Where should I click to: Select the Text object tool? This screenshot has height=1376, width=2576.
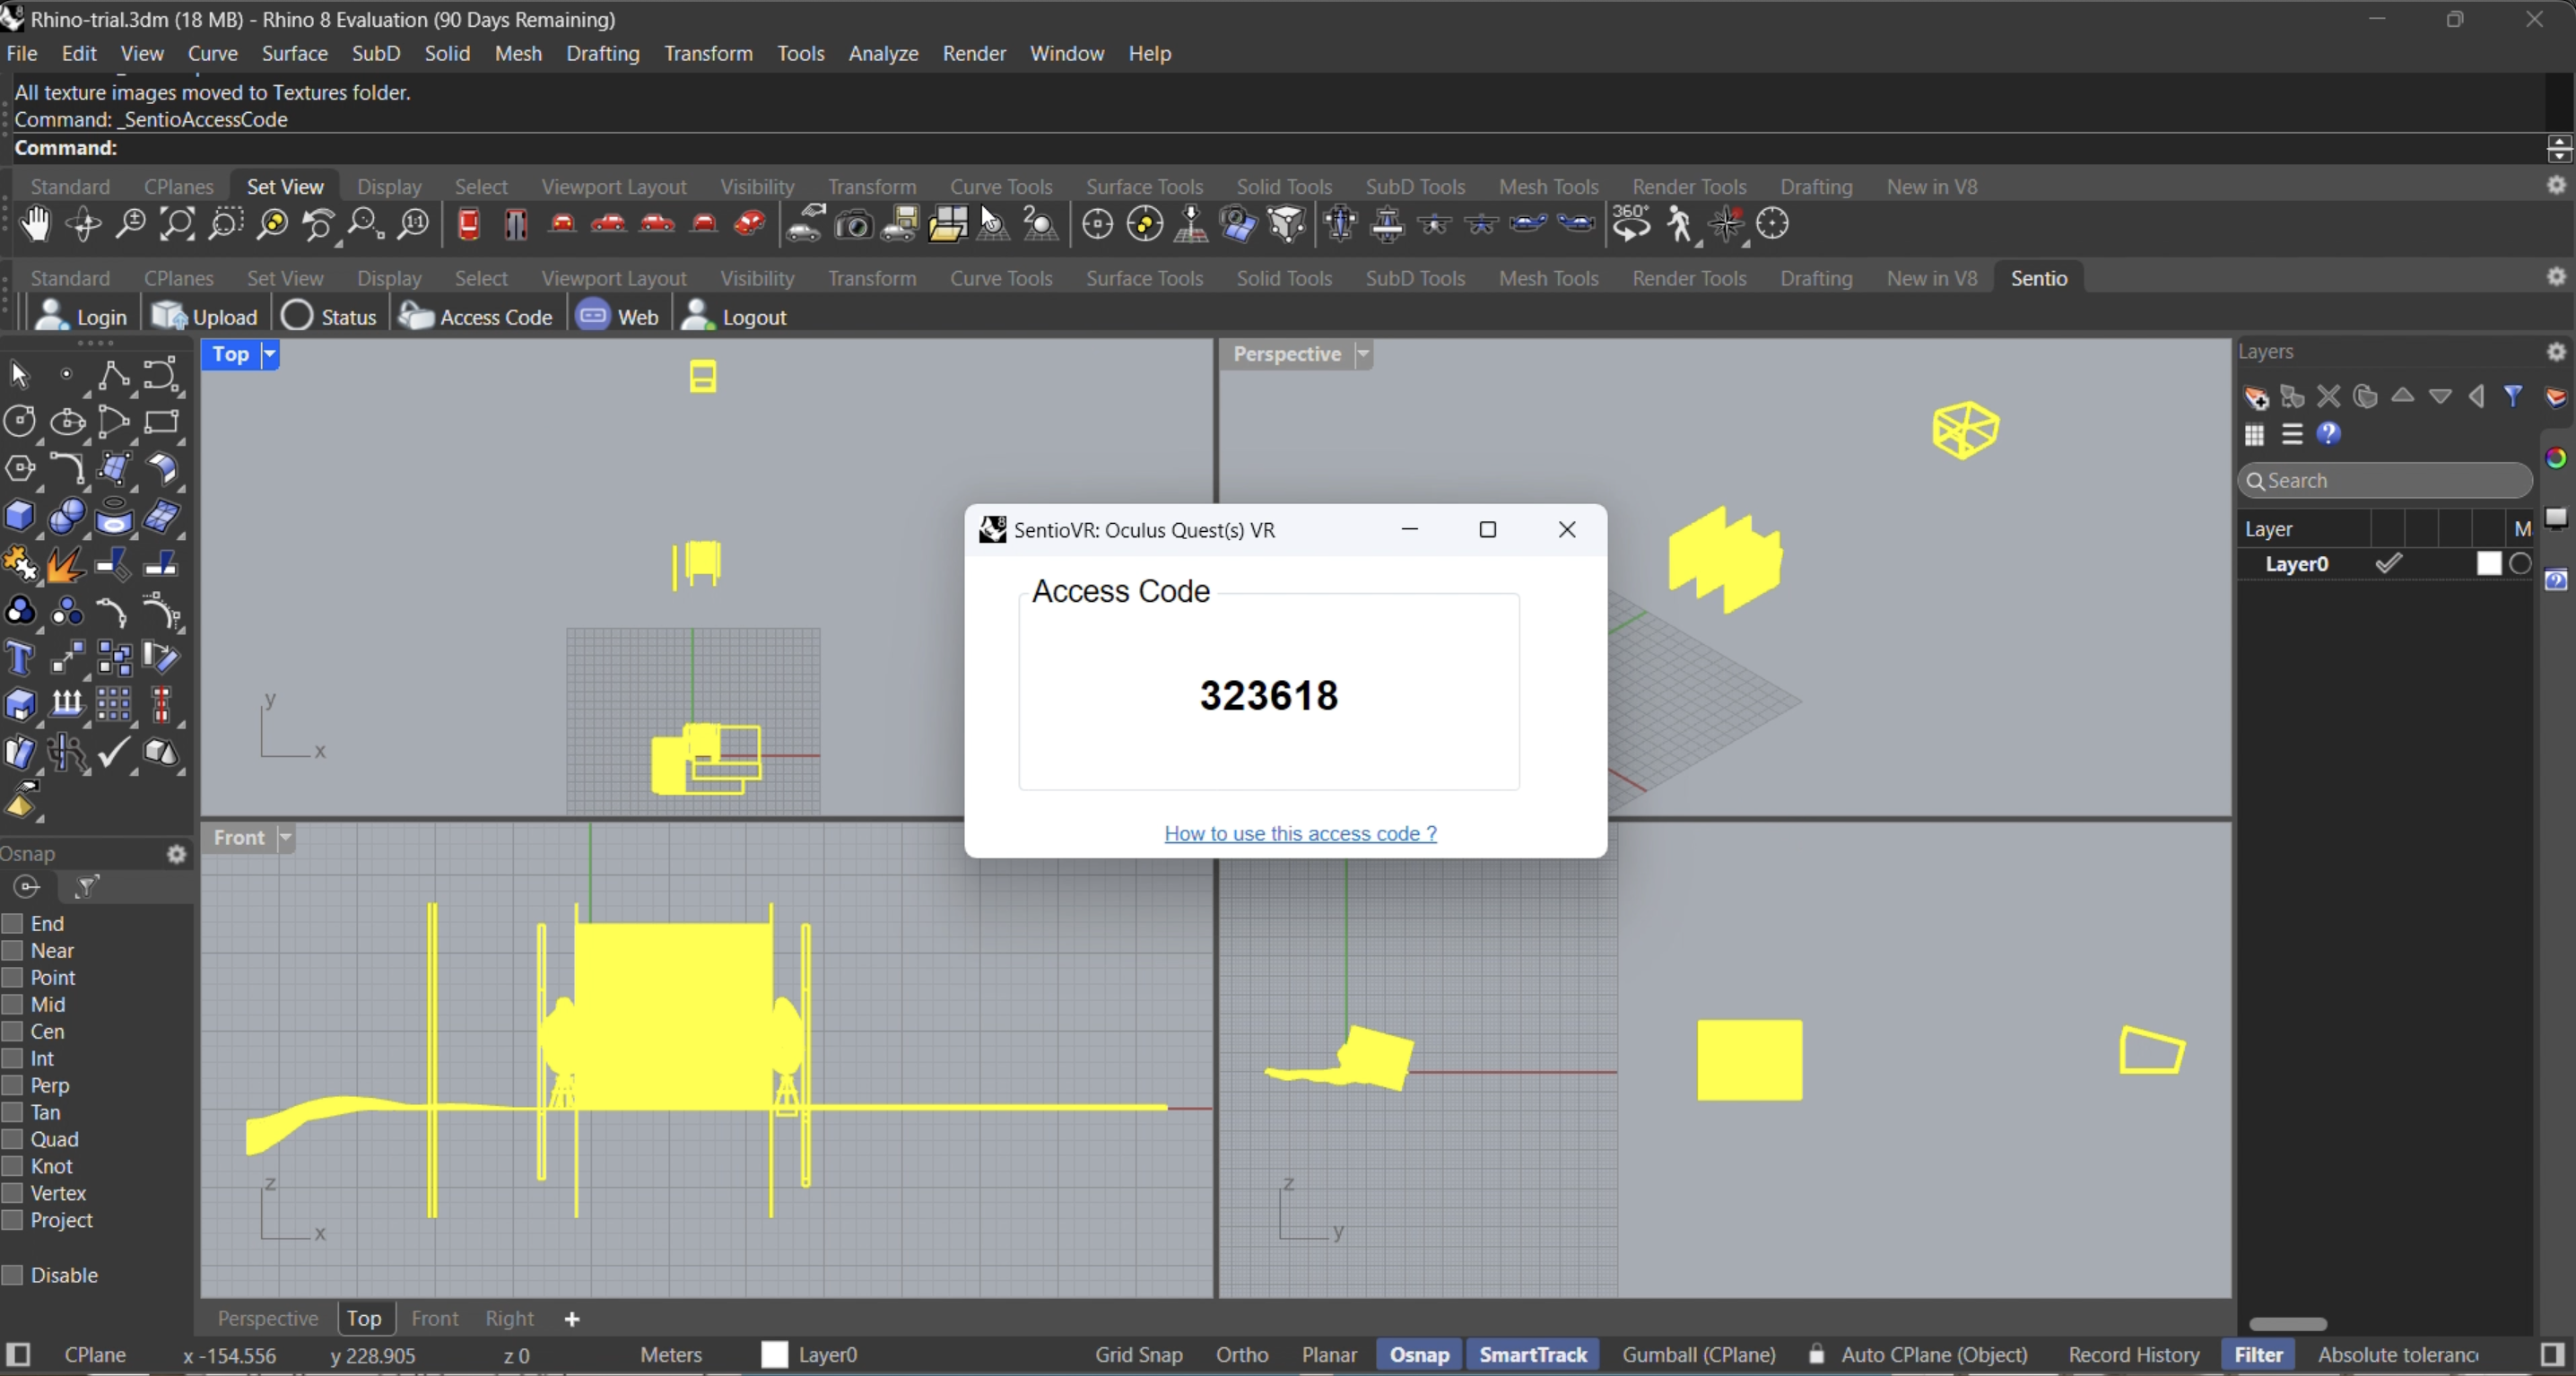19,659
